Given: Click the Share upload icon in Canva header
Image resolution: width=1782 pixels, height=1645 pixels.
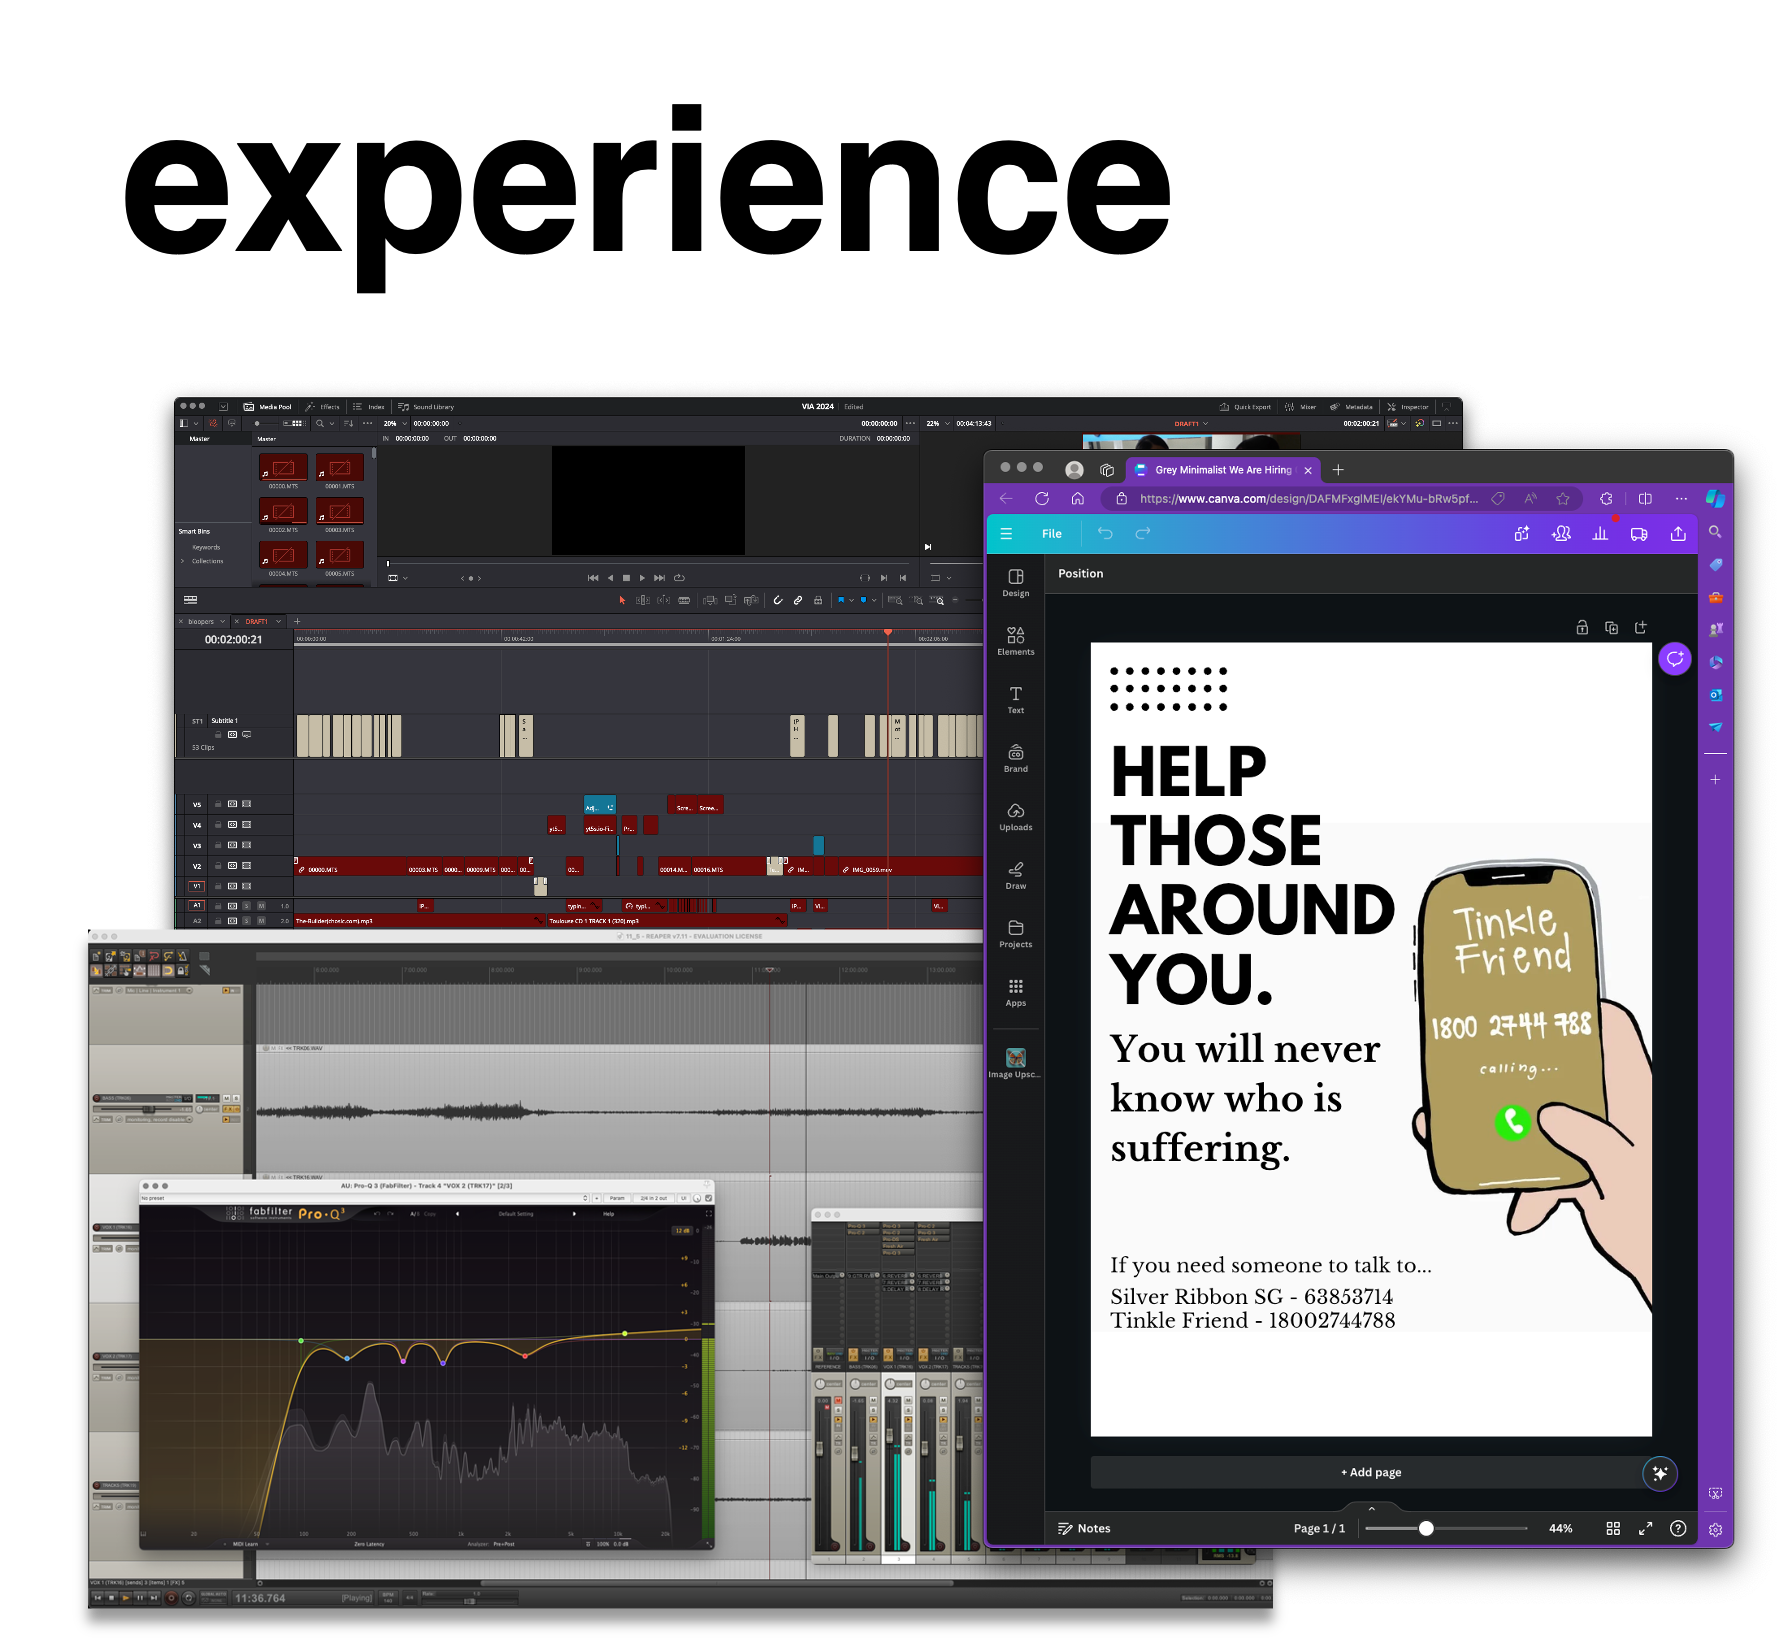Looking at the screenshot, I should tap(1678, 534).
